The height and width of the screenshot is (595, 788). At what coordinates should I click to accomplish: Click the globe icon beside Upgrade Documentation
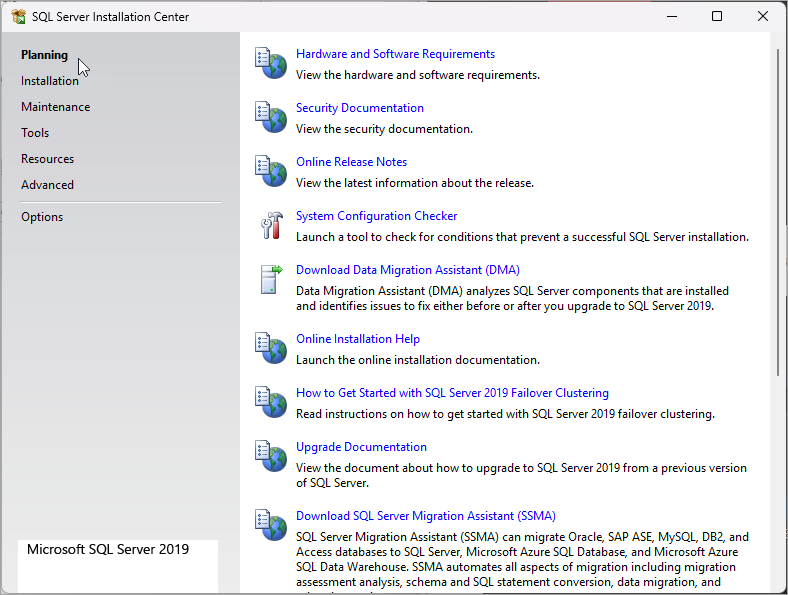tap(271, 456)
